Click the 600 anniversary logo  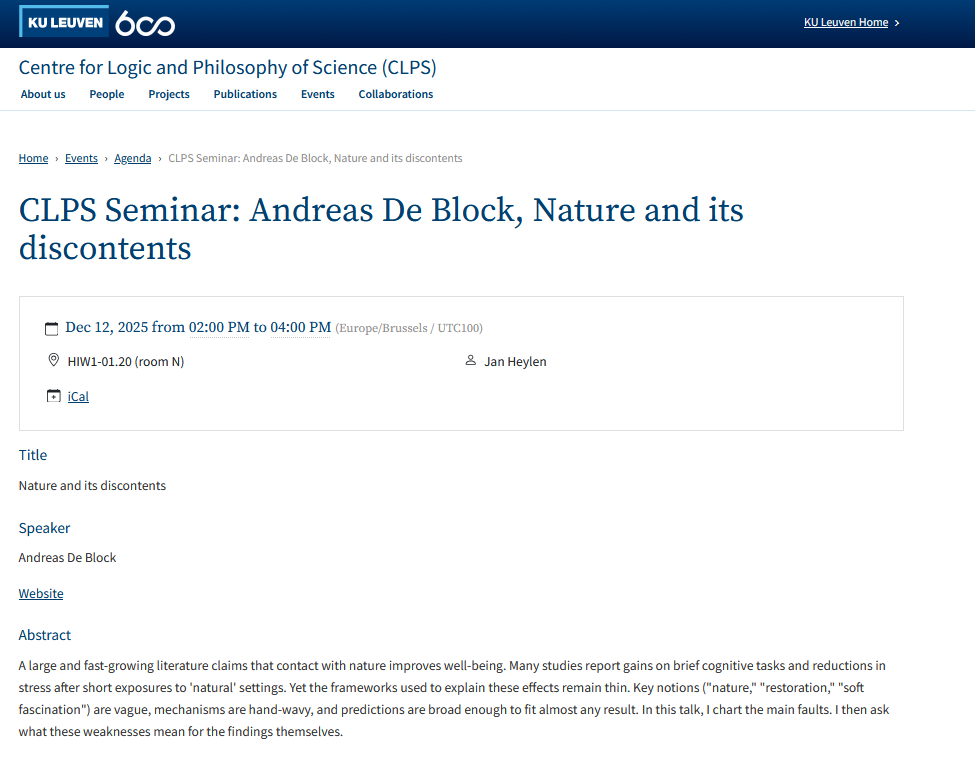145,23
